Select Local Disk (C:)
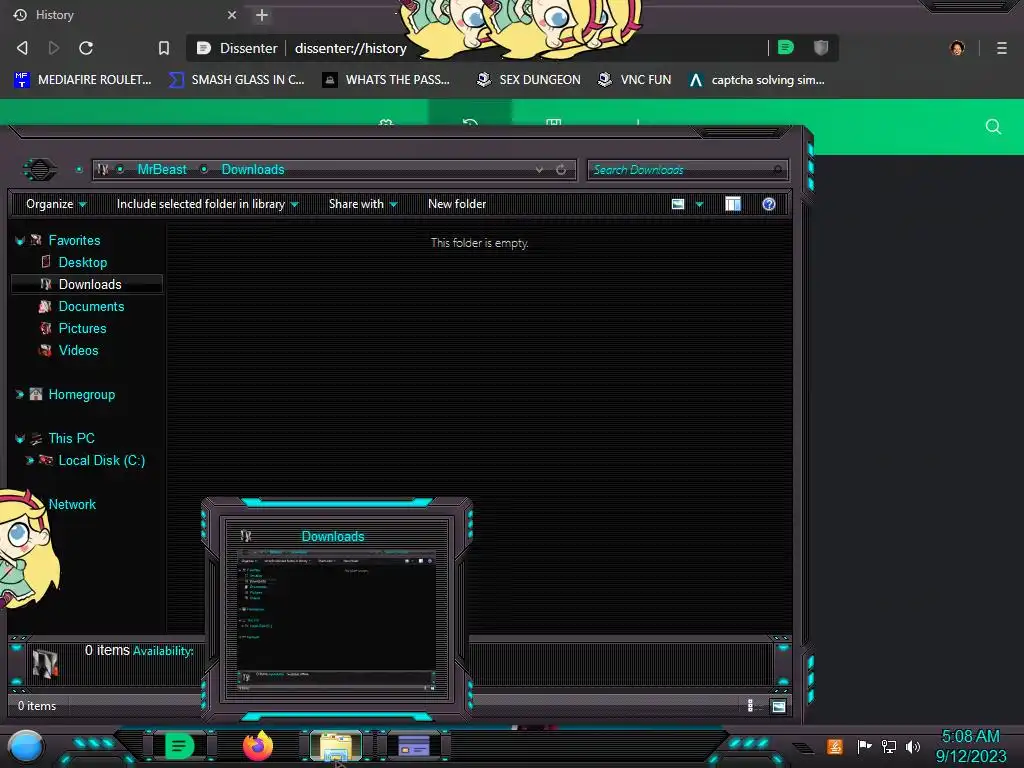This screenshot has width=1024, height=768. pyautogui.click(x=101, y=460)
